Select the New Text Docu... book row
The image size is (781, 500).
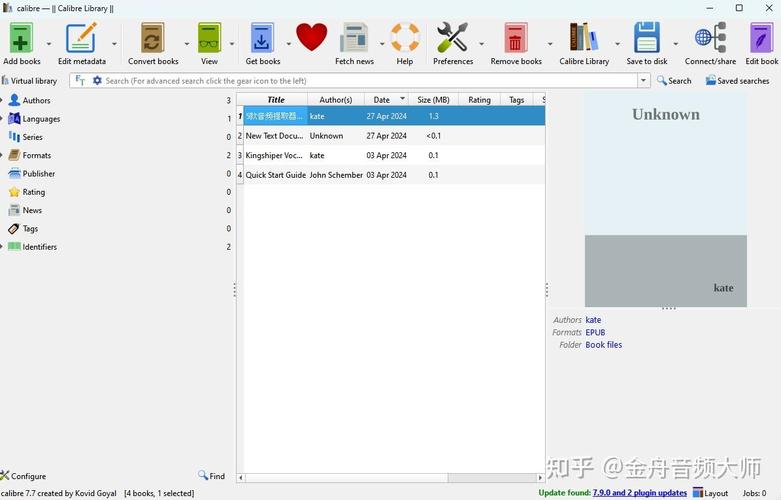(393, 135)
